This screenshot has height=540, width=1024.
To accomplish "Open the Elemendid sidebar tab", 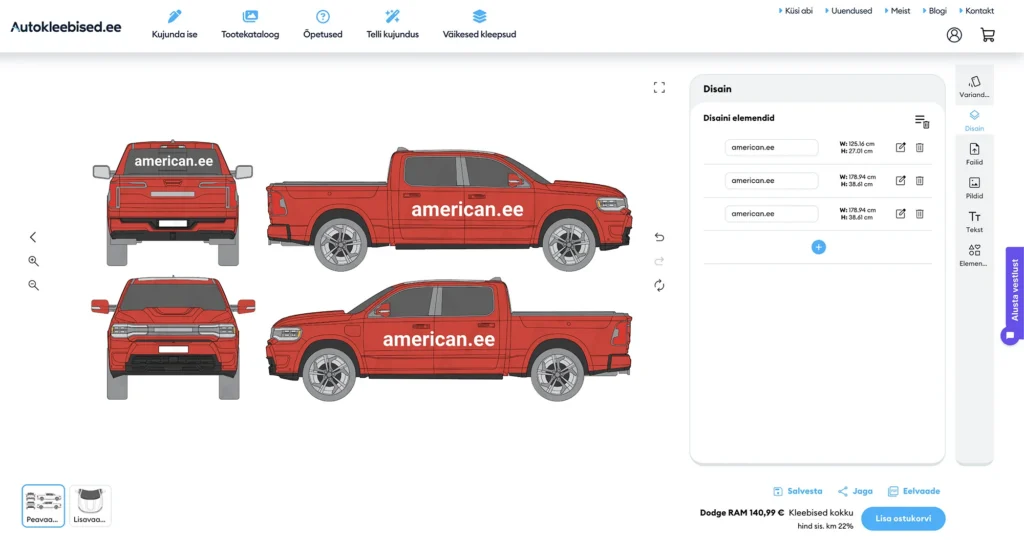I will click(974, 255).
